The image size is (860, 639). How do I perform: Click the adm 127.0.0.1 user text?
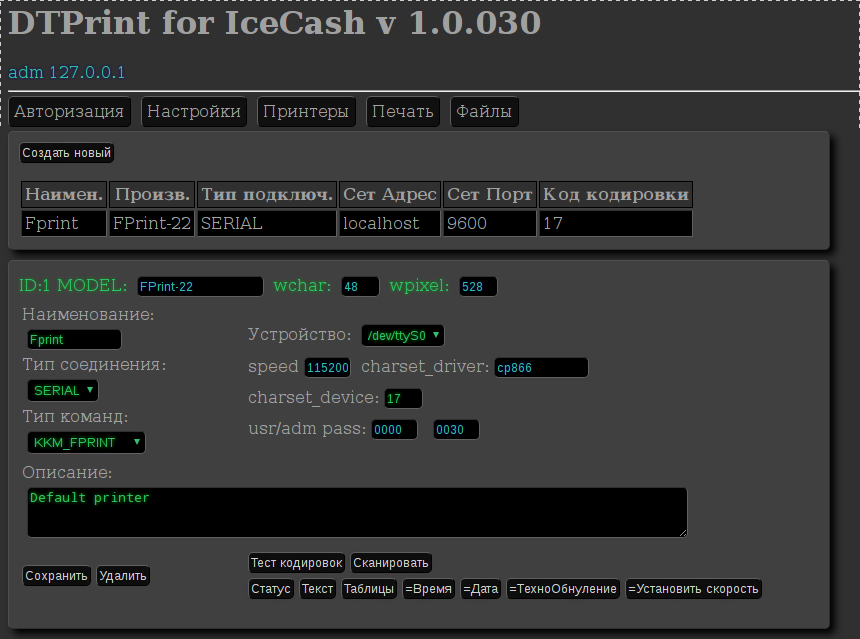[x=66, y=72]
